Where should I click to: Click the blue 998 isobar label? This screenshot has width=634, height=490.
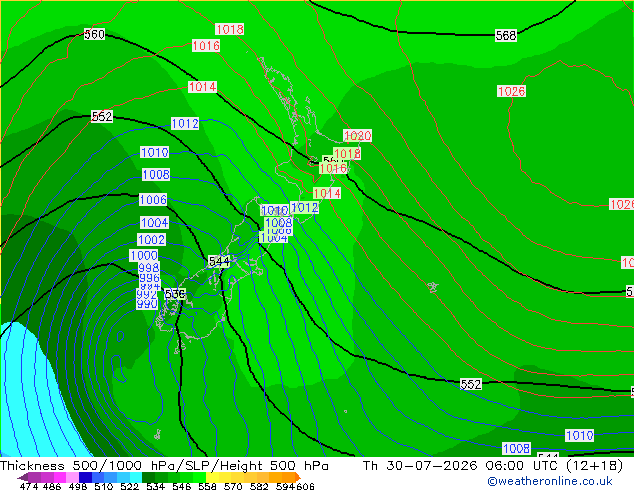tap(149, 268)
